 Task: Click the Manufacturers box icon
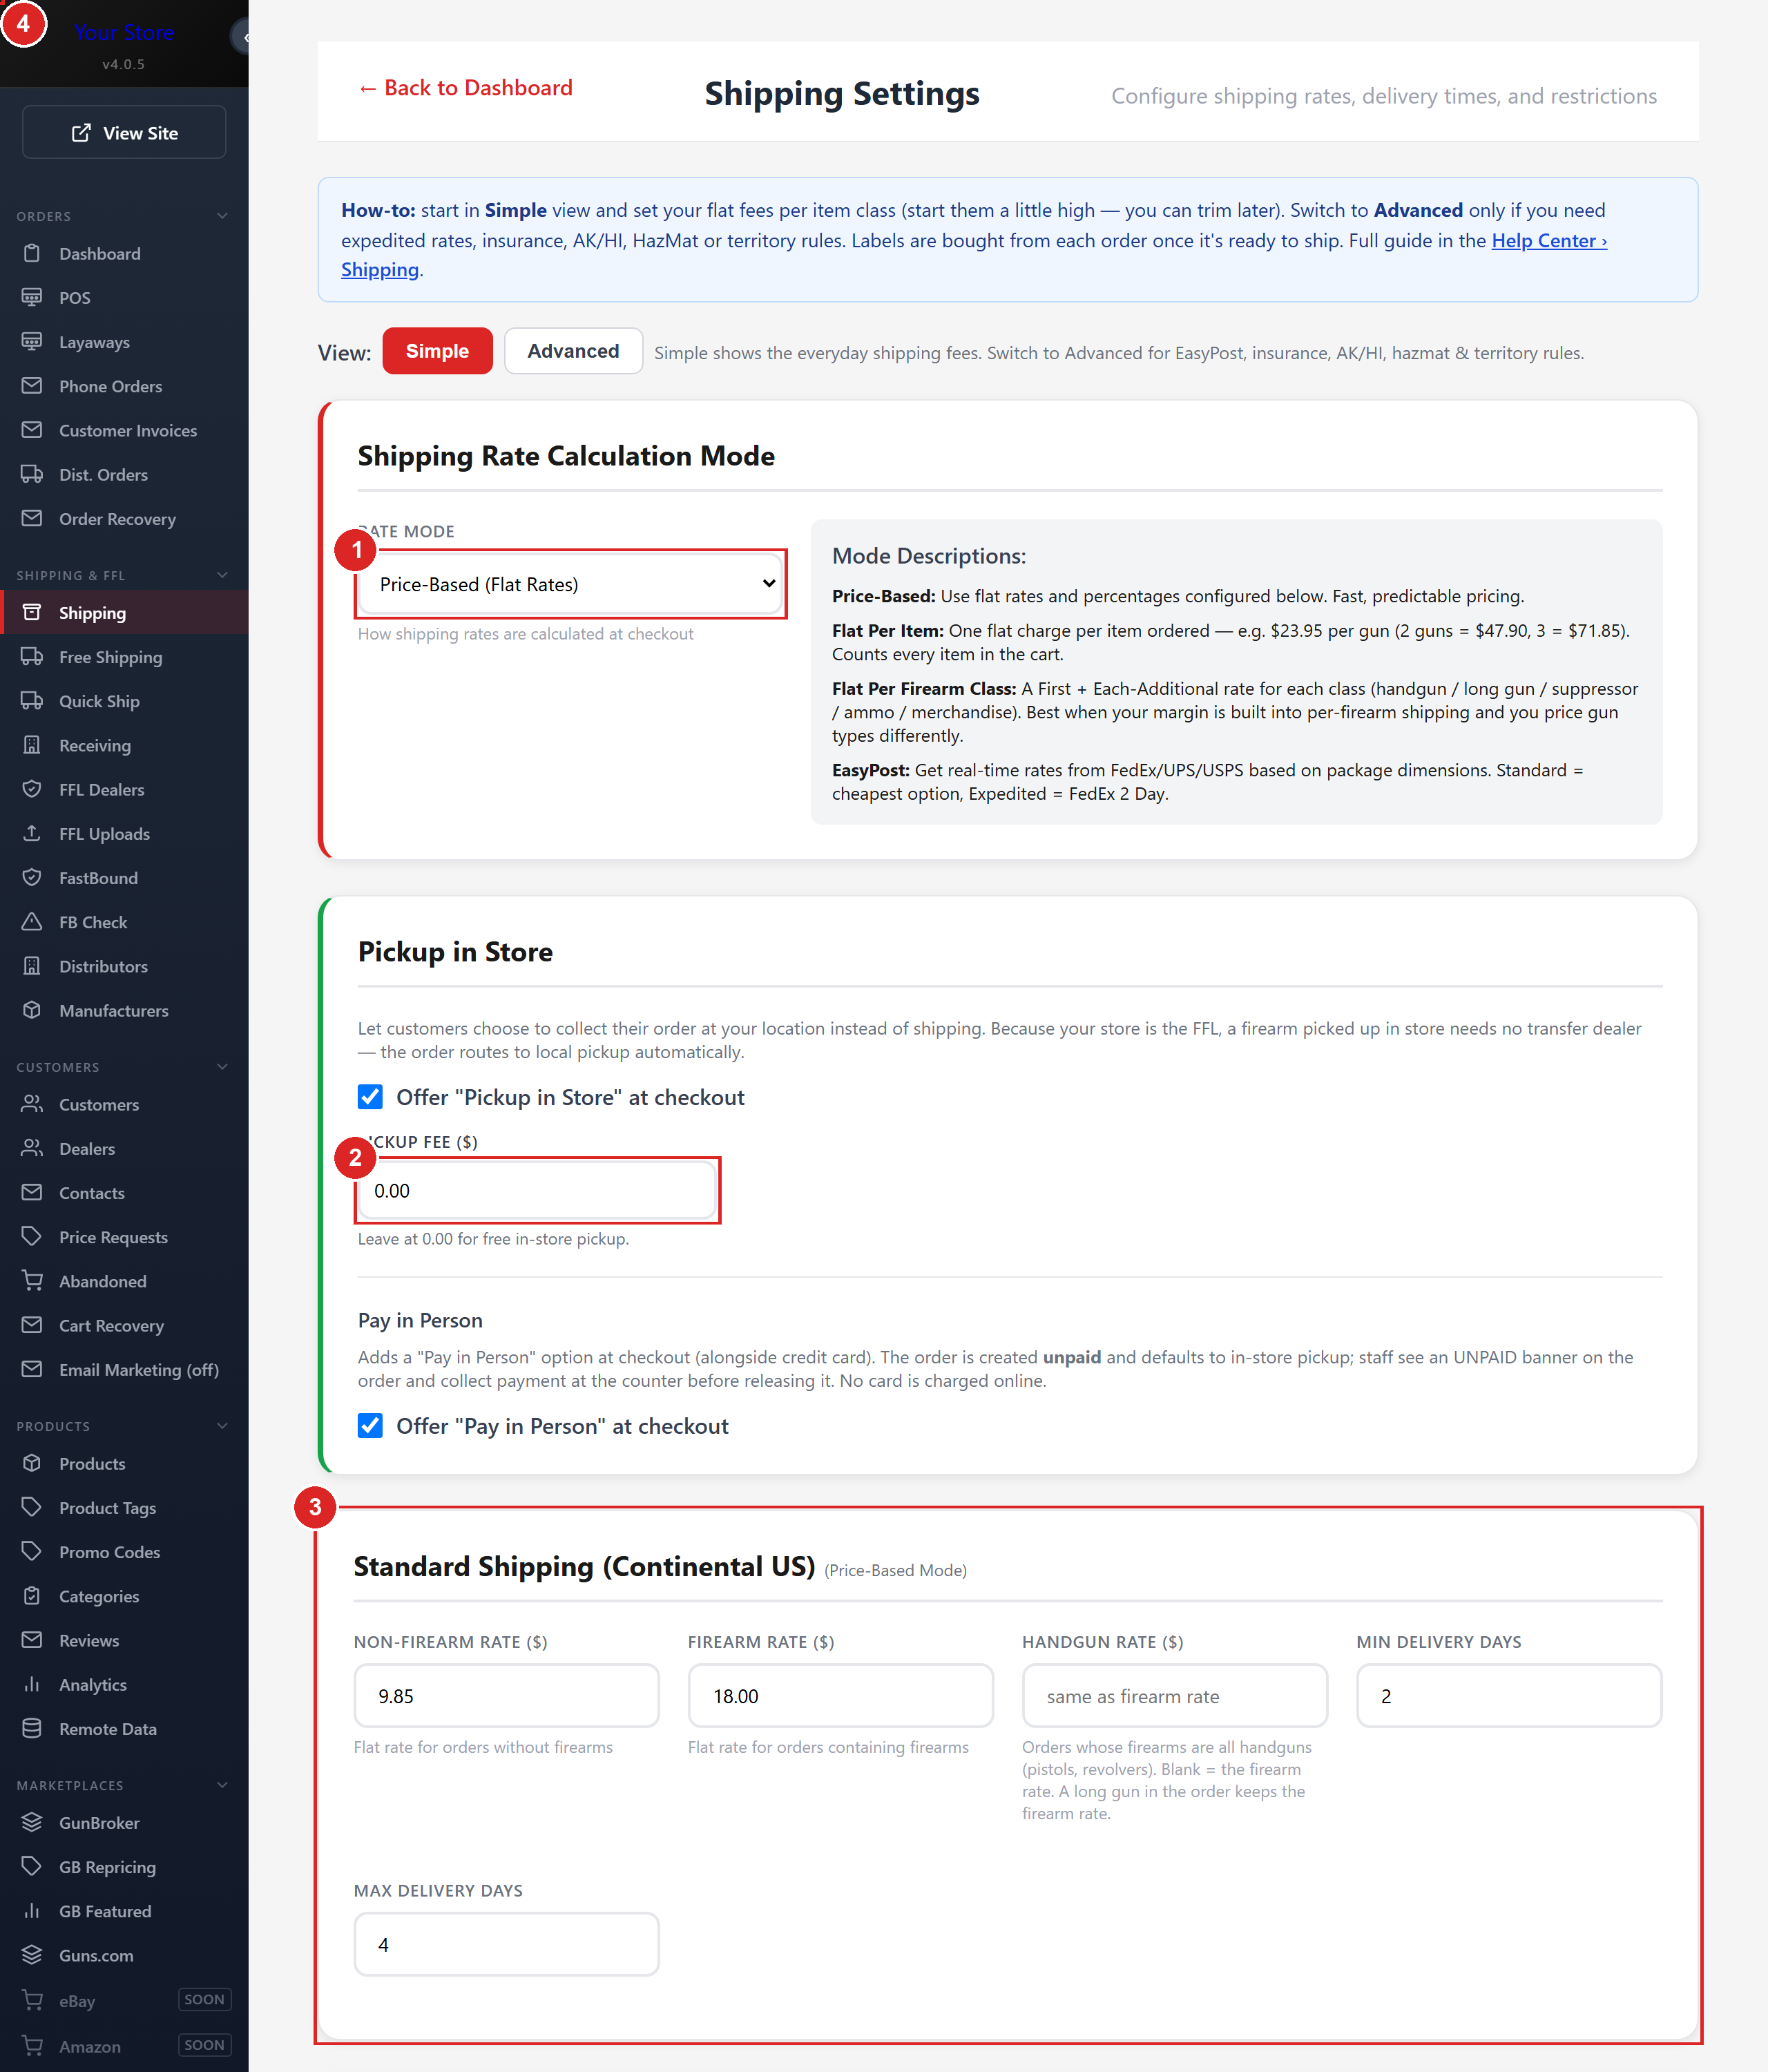[x=32, y=1010]
